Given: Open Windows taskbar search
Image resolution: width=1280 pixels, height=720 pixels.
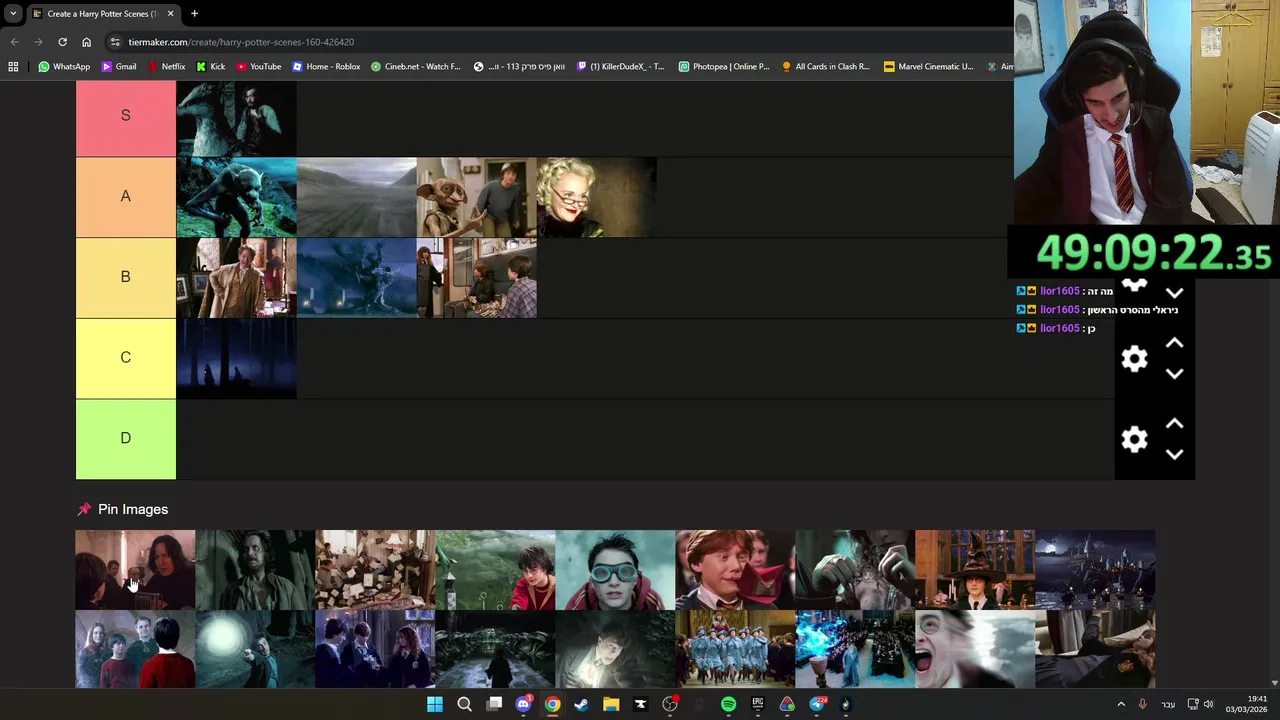Looking at the screenshot, I should coord(464,704).
